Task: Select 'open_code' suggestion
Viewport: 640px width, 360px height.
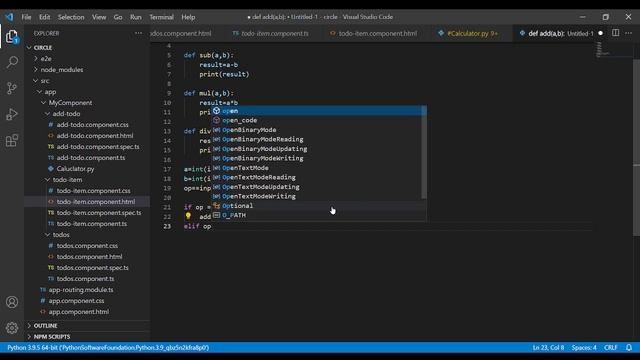Action: (x=319, y=120)
